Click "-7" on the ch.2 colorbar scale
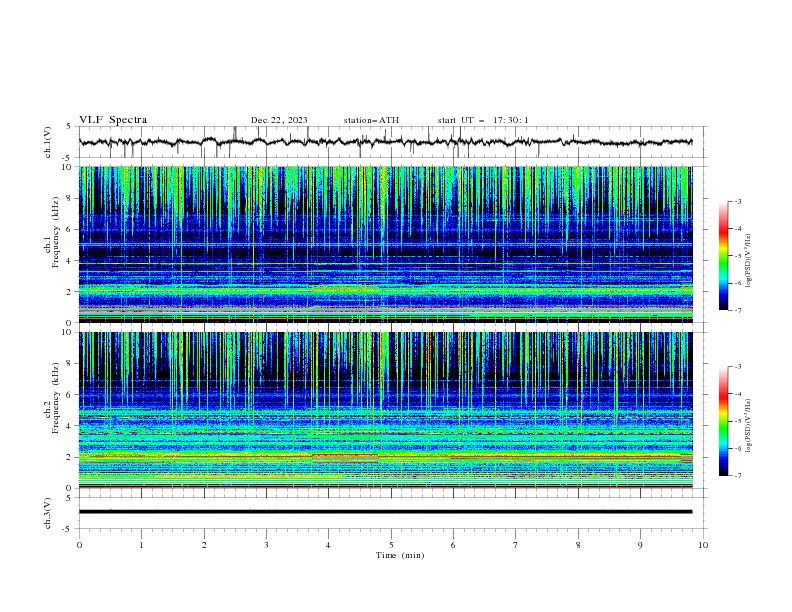792x612 pixels. 738,476
